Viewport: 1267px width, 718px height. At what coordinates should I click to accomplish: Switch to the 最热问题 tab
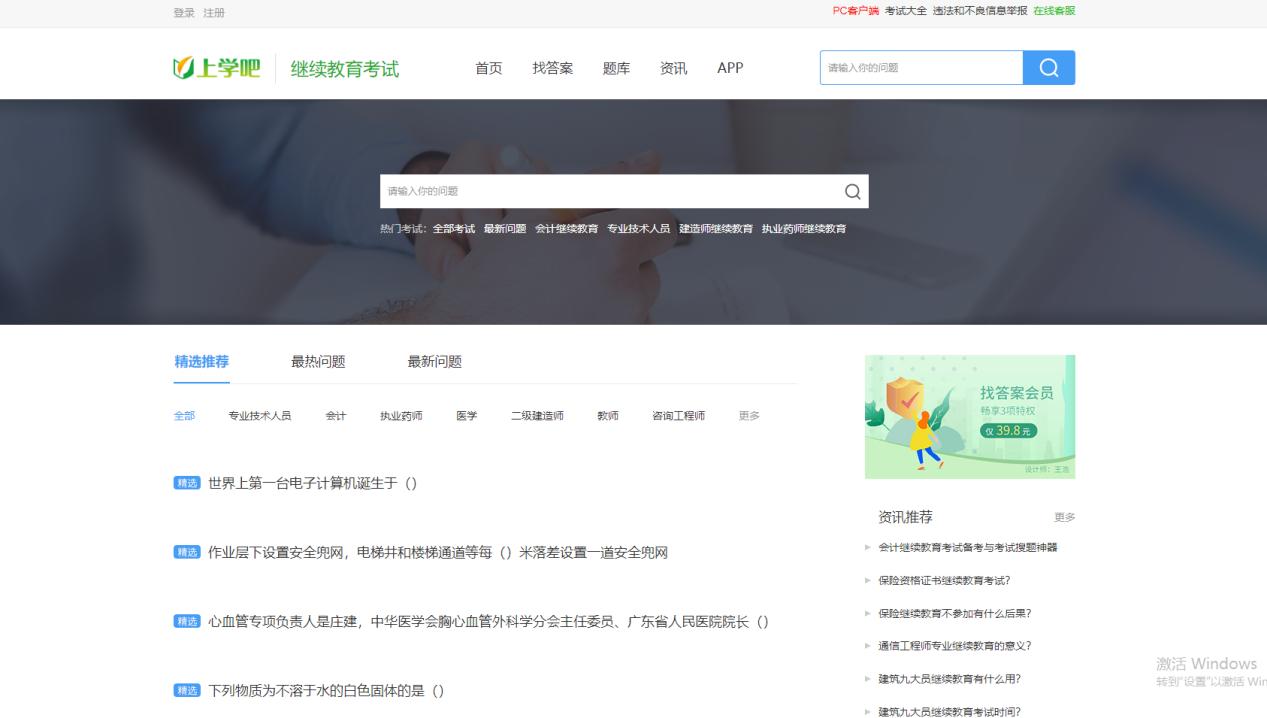tap(319, 361)
